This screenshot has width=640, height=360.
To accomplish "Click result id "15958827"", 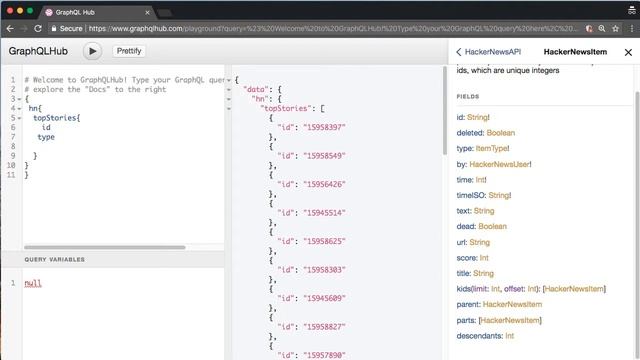I will (x=324, y=327).
